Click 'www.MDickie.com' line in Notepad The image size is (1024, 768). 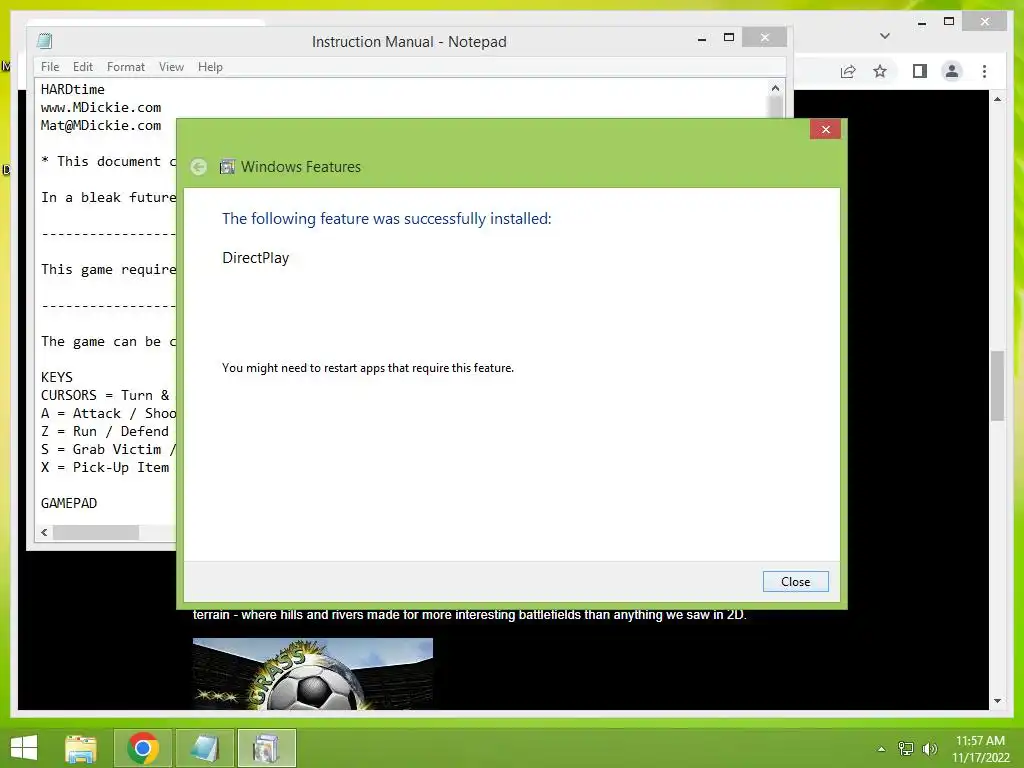pyautogui.click(x=101, y=107)
